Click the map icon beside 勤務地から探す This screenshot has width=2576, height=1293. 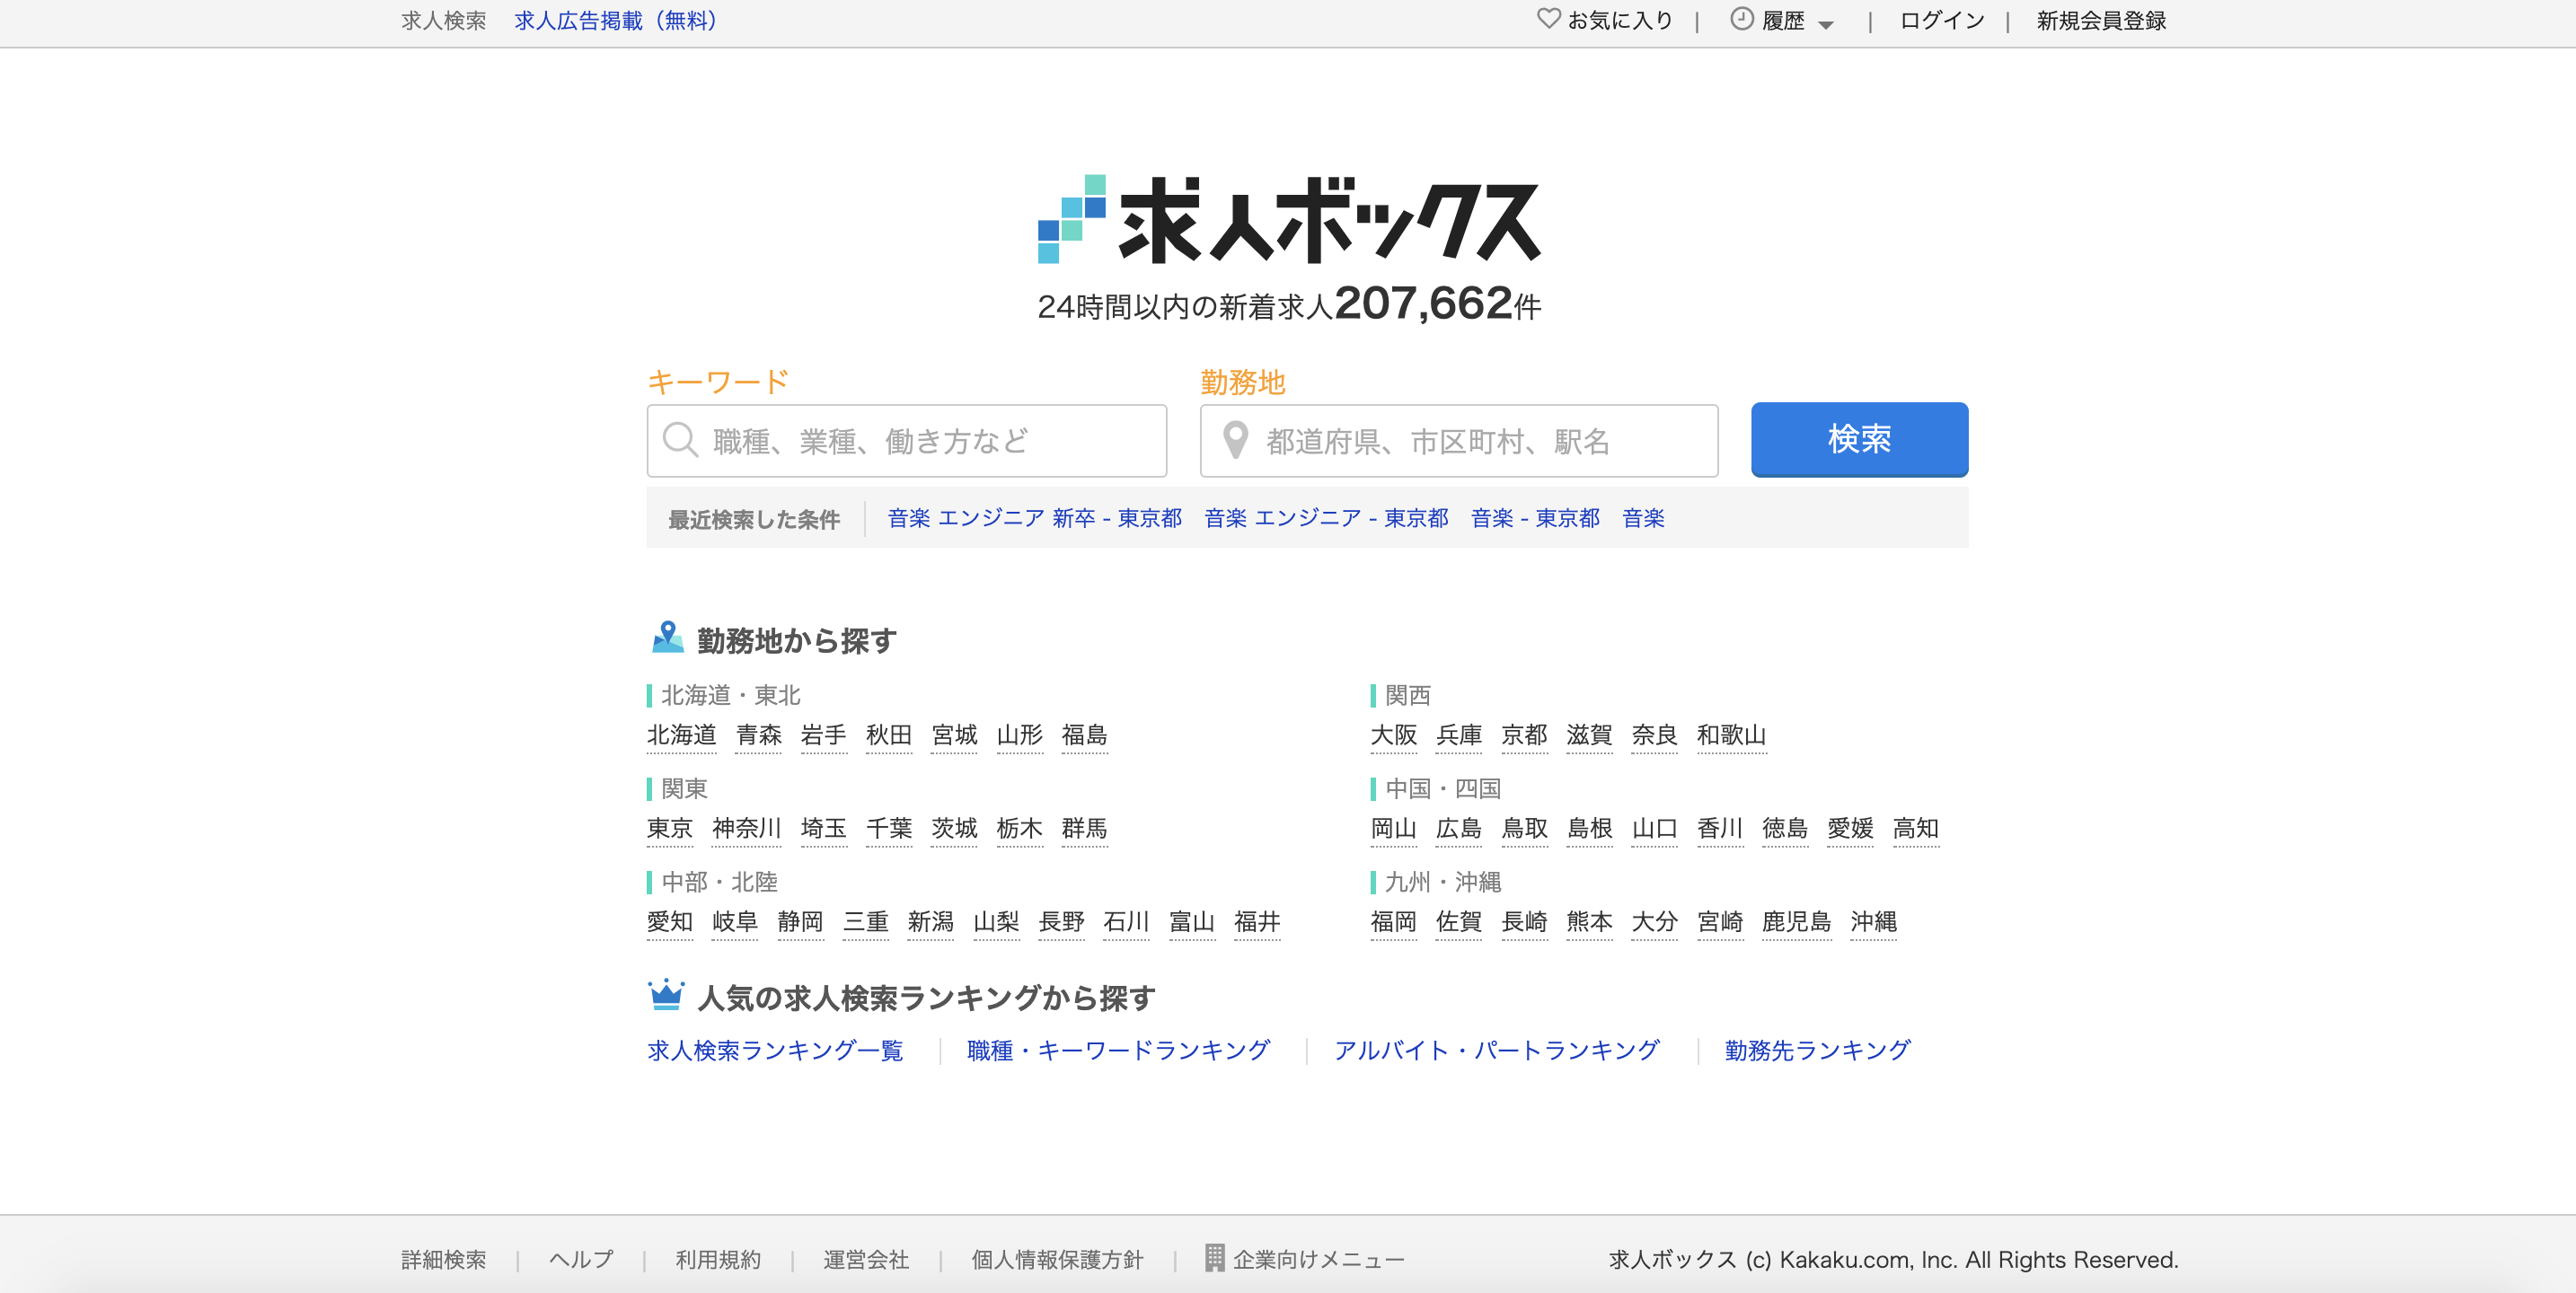(667, 638)
